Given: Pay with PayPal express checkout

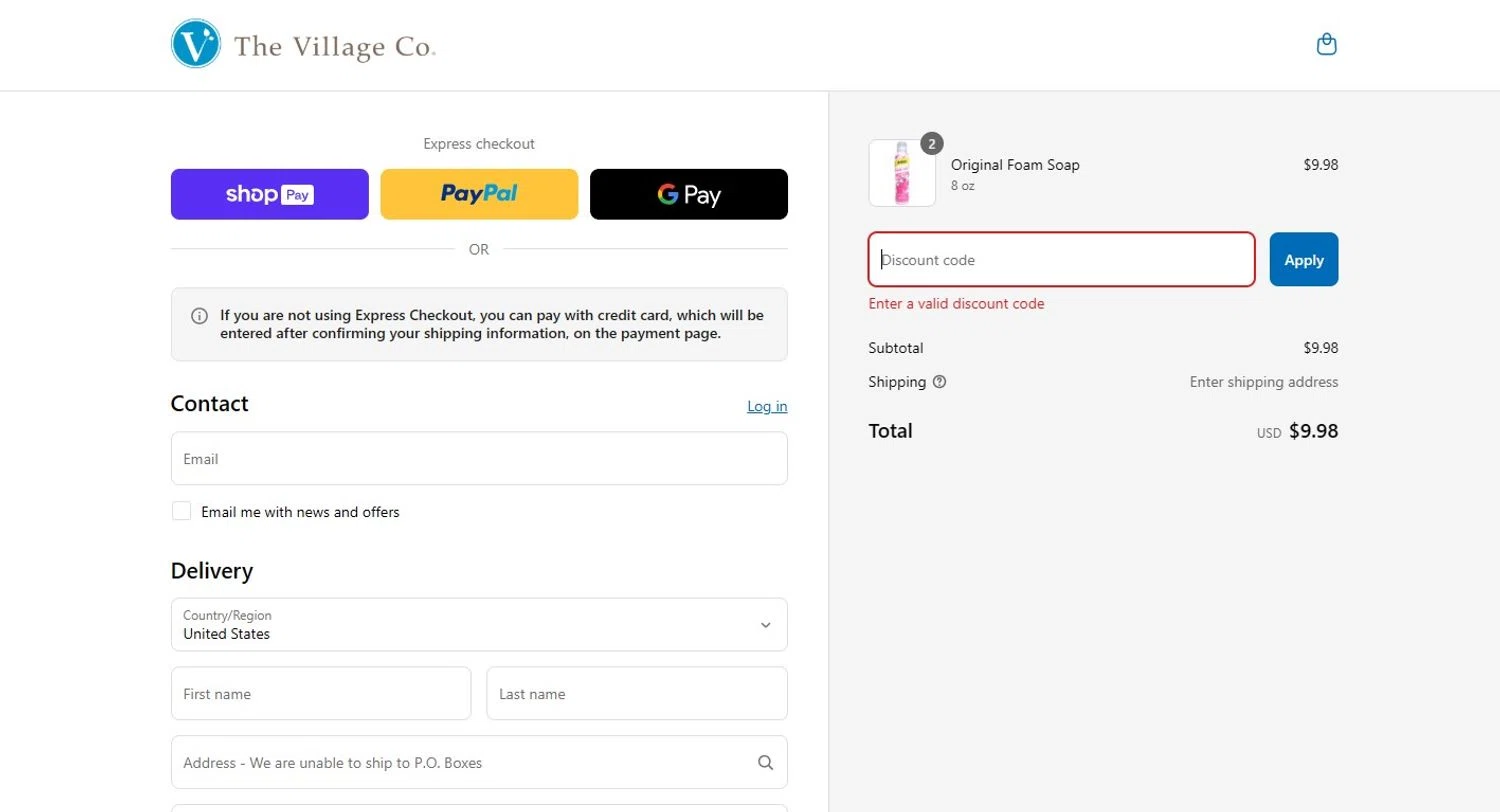Looking at the screenshot, I should click(x=479, y=194).
